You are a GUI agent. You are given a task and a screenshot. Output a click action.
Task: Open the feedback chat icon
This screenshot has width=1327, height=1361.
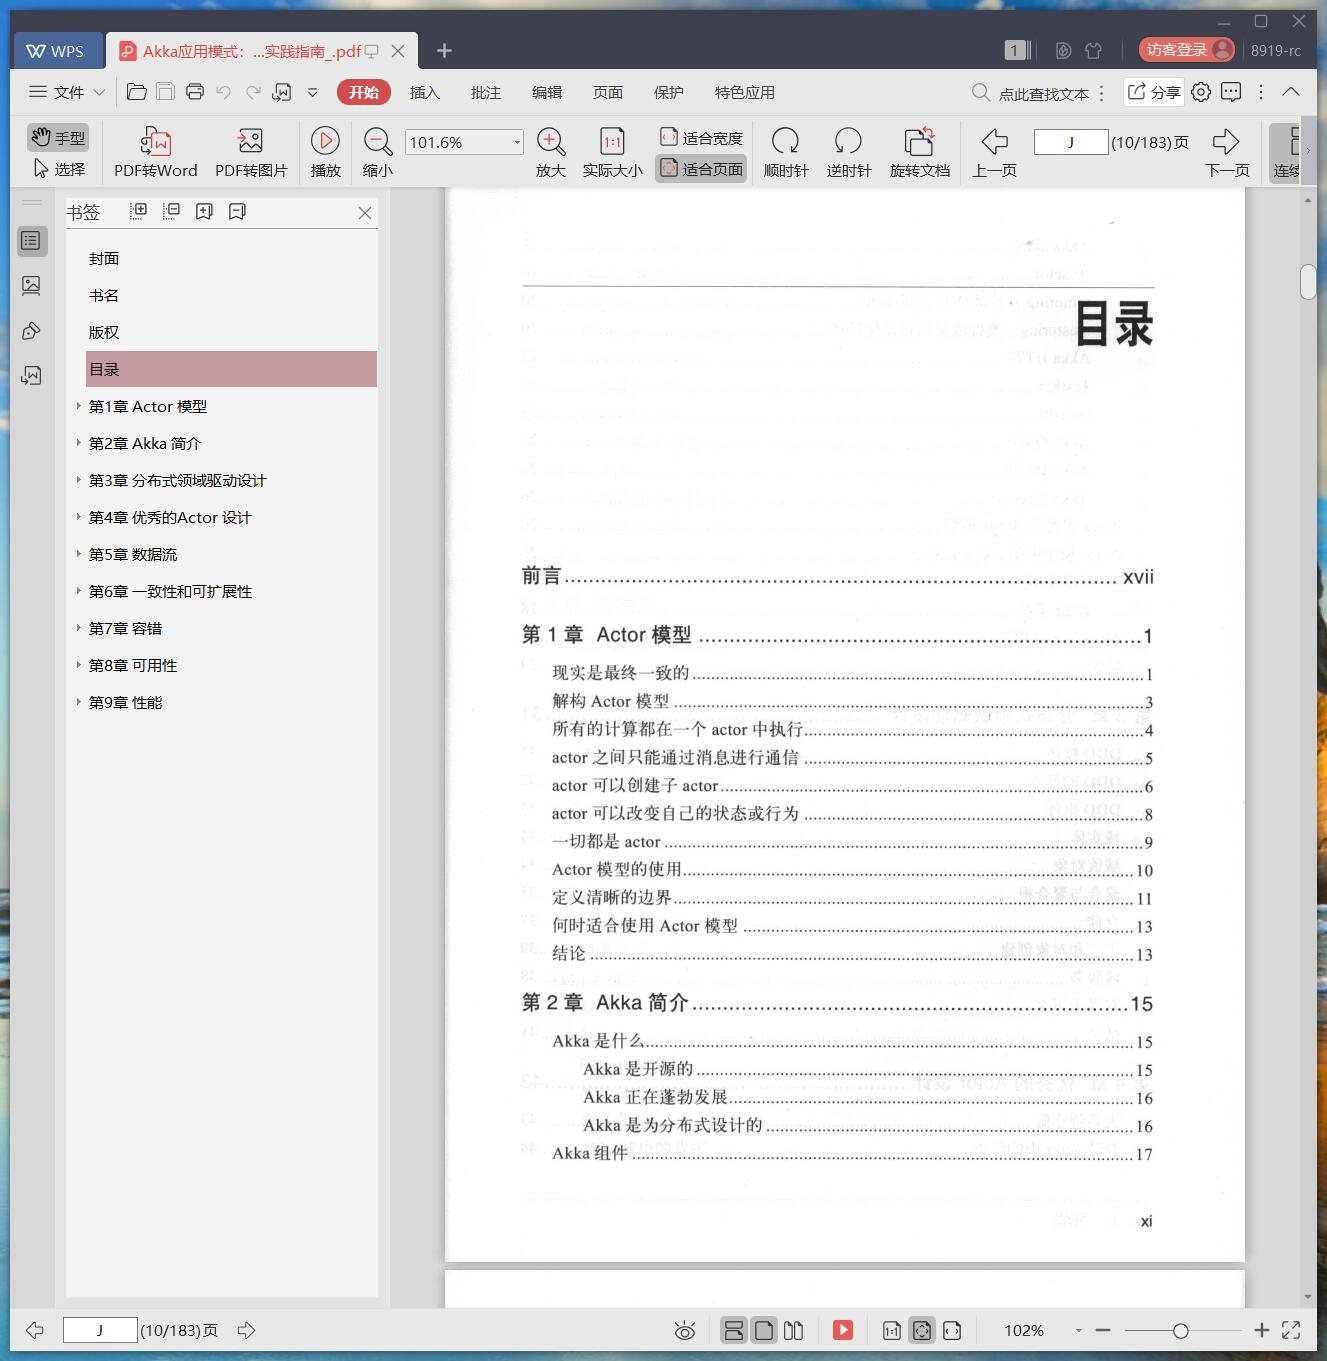[x=1231, y=92]
